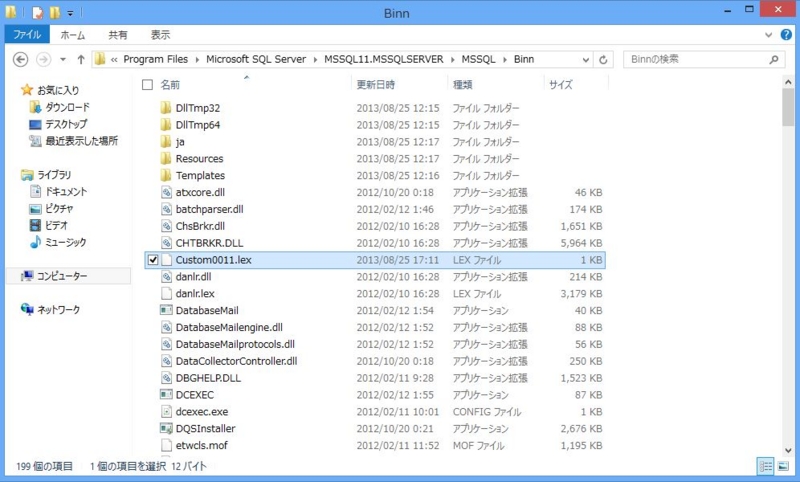This screenshot has height=482, width=800.
Task: Click the Back navigation arrow
Action: [20, 60]
